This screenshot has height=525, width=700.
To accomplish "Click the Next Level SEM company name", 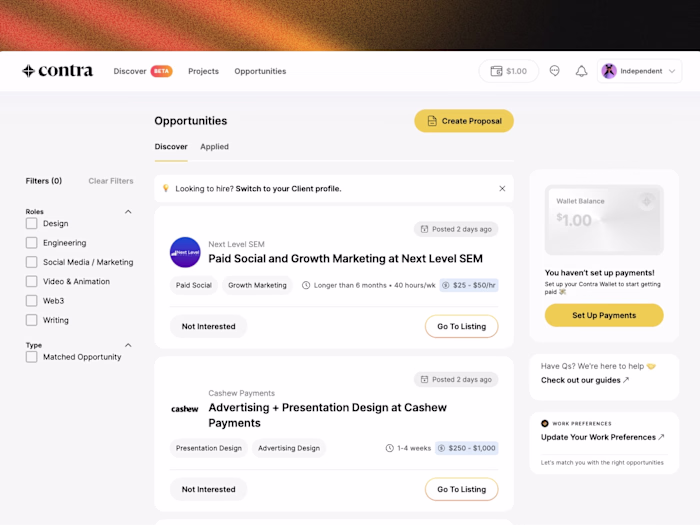I will [x=237, y=244].
